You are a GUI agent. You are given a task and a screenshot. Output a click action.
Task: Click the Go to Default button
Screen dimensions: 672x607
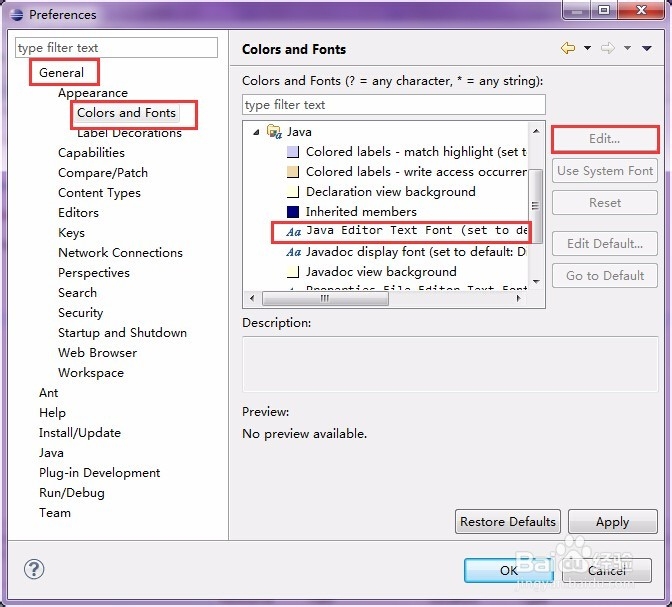[605, 275]
